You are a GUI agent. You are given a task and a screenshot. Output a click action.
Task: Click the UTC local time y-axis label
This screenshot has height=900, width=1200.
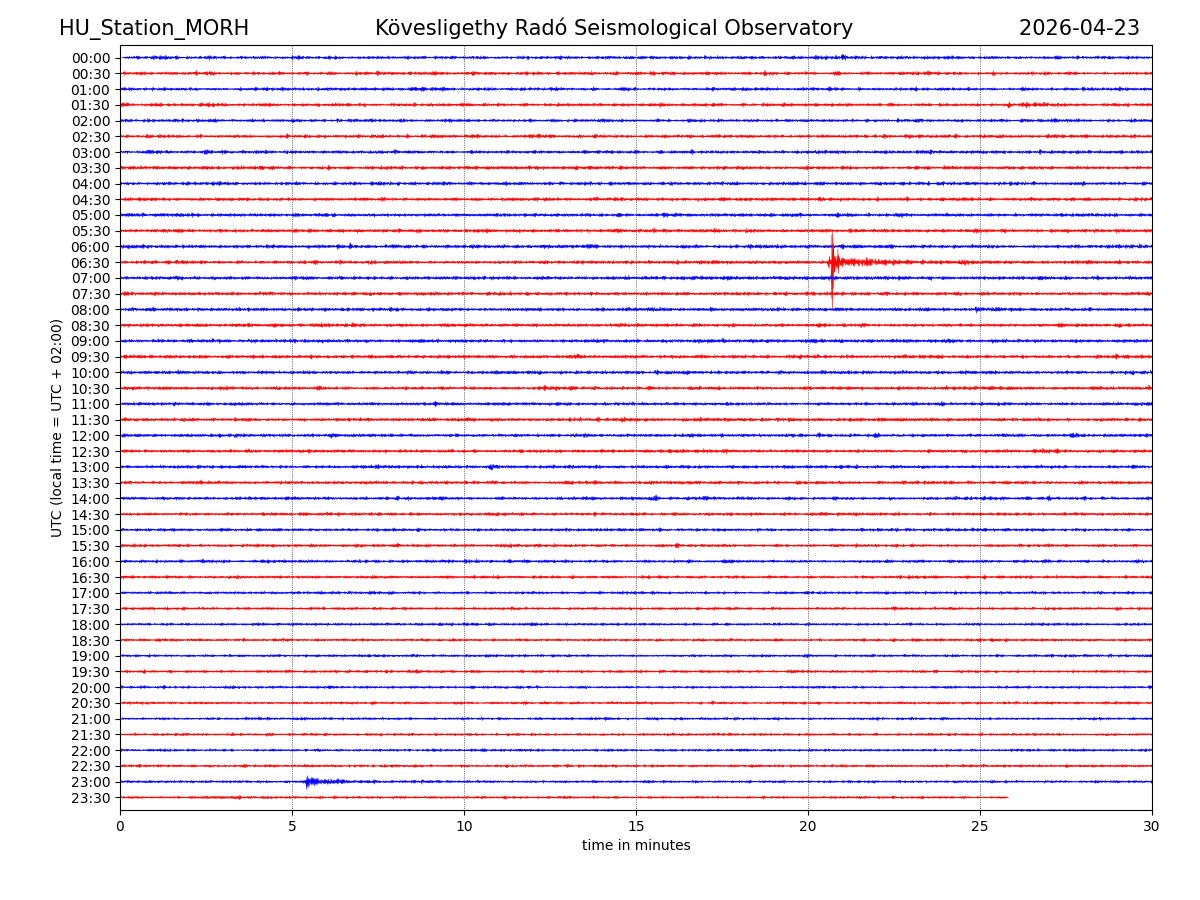point(57,428)
